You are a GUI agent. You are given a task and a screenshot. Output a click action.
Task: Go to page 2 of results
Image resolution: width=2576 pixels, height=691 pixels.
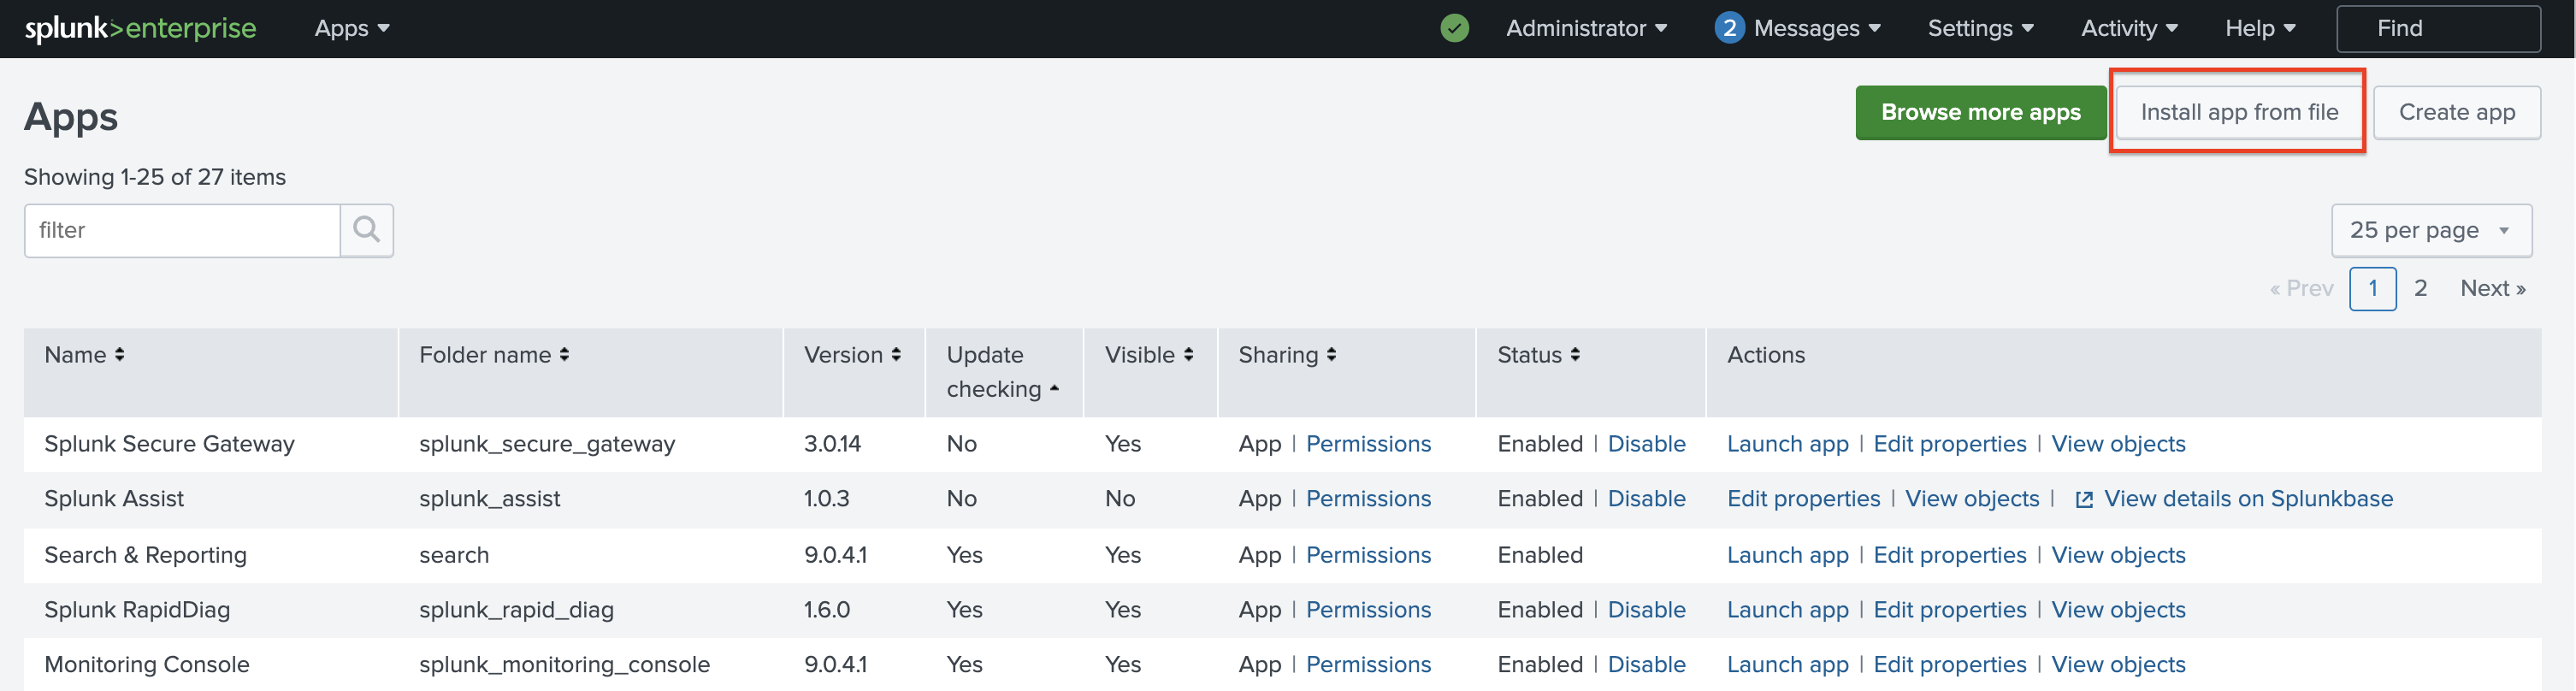(x=2420, y=289)
